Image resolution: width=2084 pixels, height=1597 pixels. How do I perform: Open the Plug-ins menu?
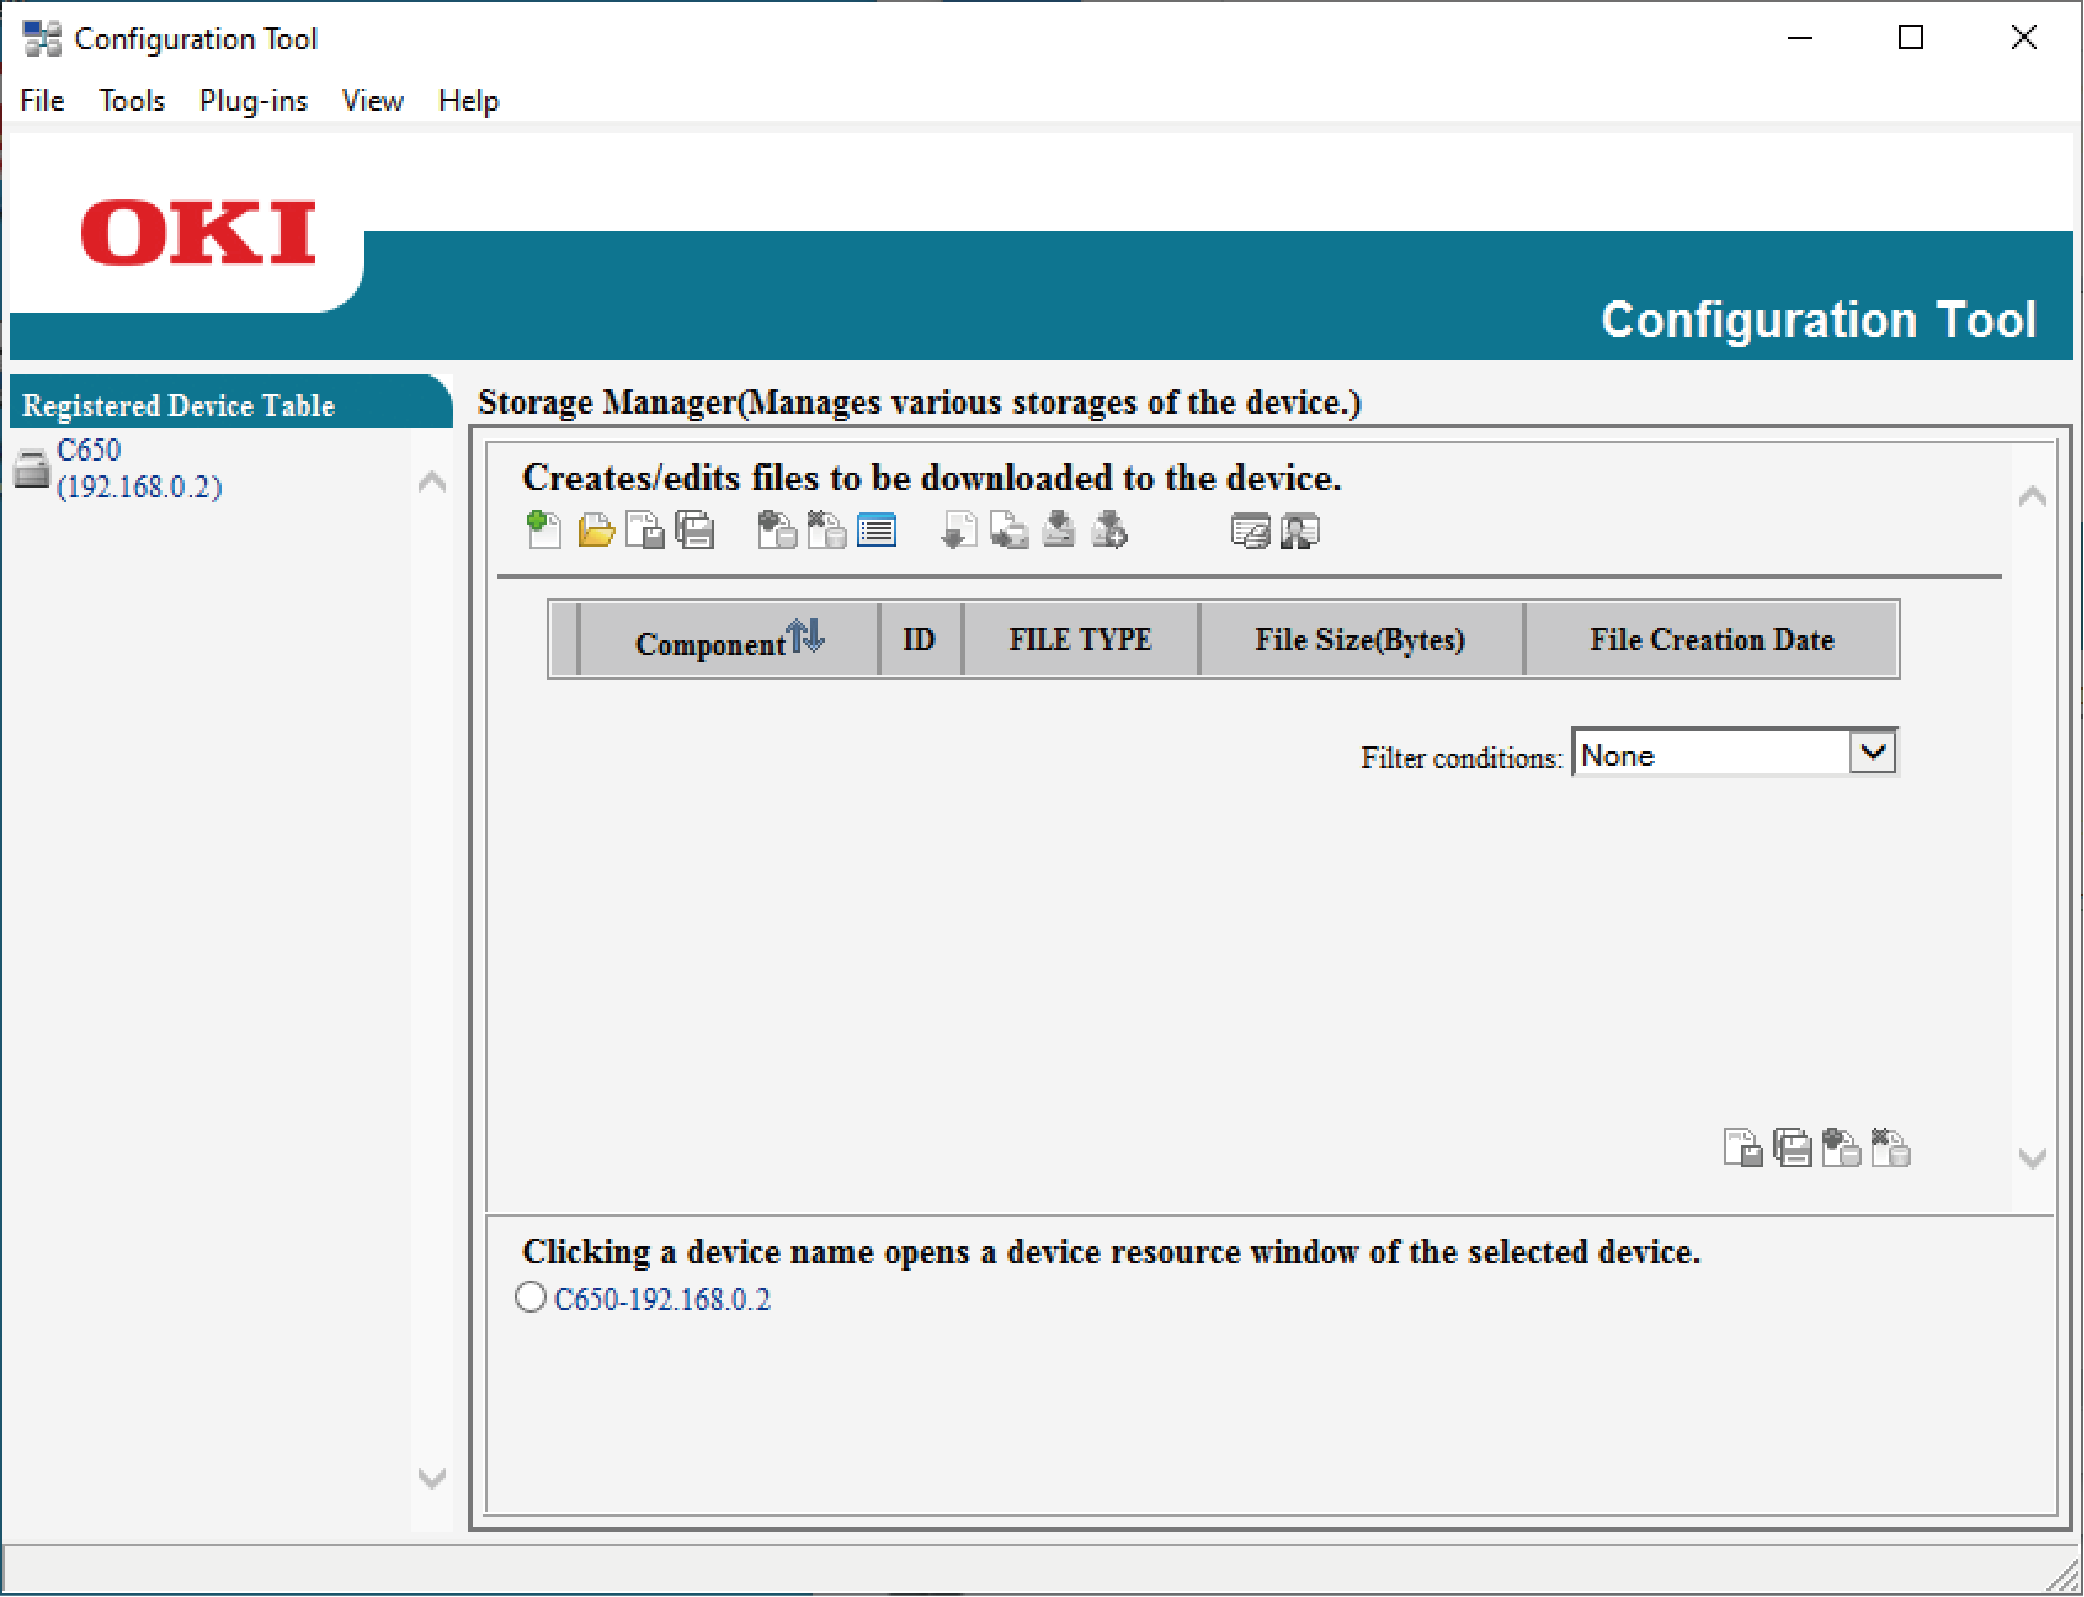(x=253, y=100)
